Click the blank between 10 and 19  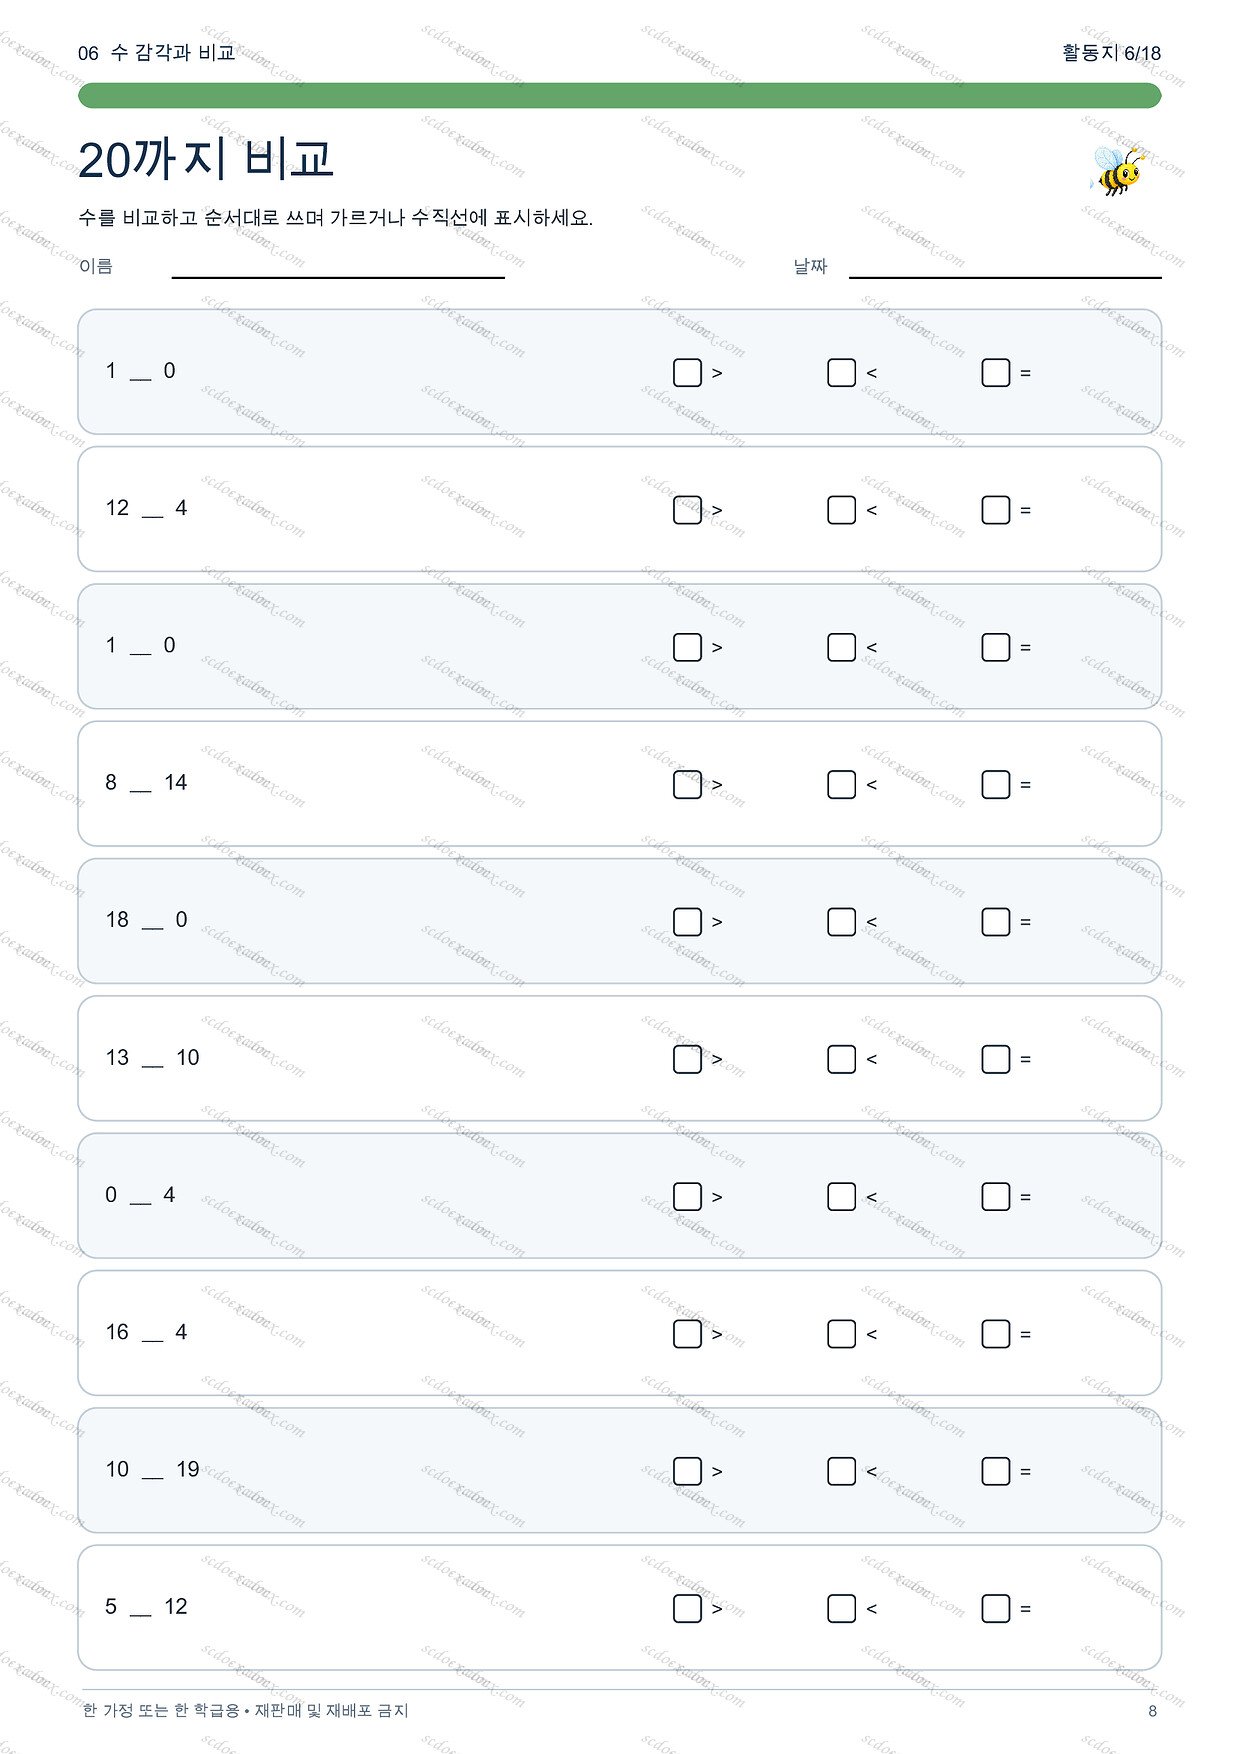coord(152,1472)
